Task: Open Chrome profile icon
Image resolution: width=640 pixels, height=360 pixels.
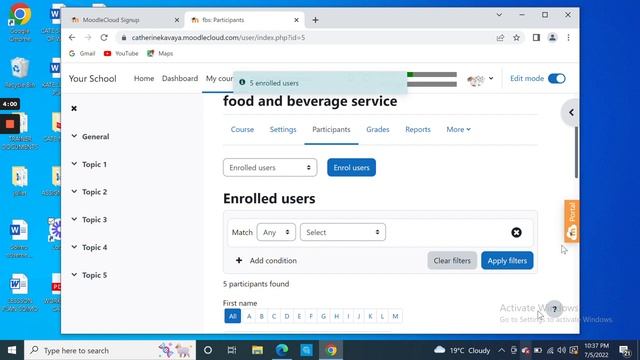Action: click(552, 38)
